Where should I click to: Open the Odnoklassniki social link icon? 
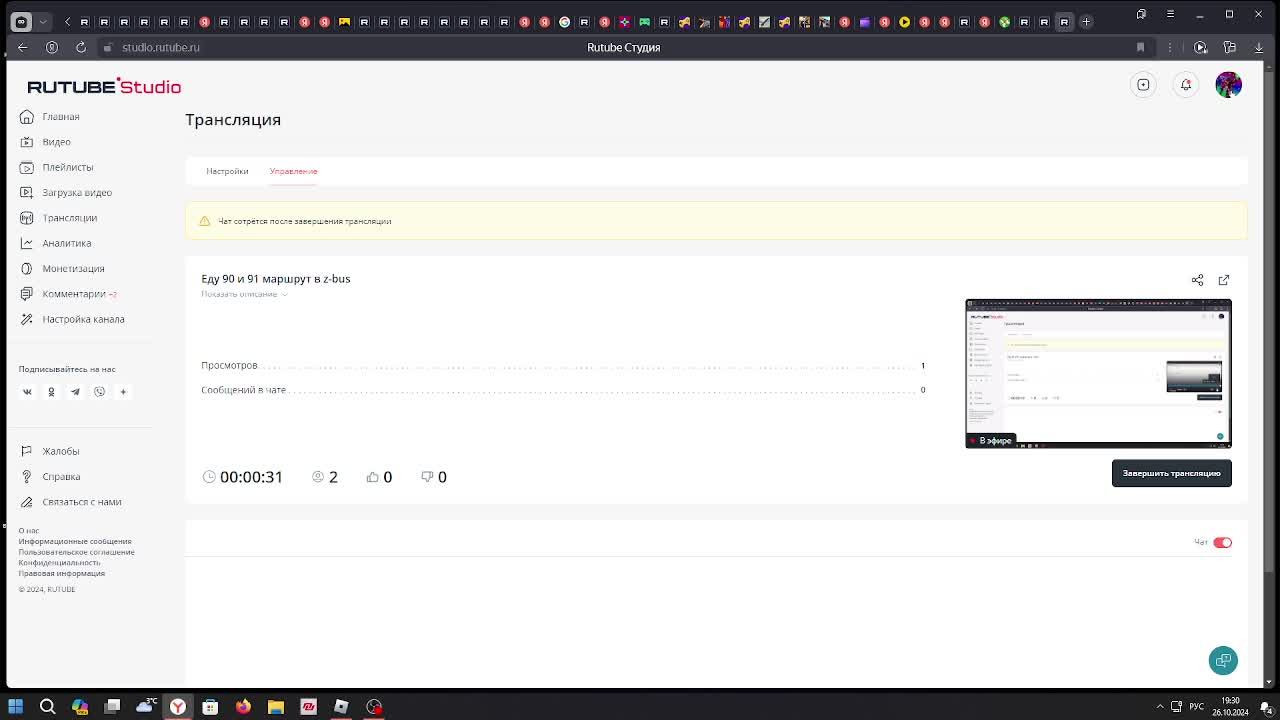51,392
